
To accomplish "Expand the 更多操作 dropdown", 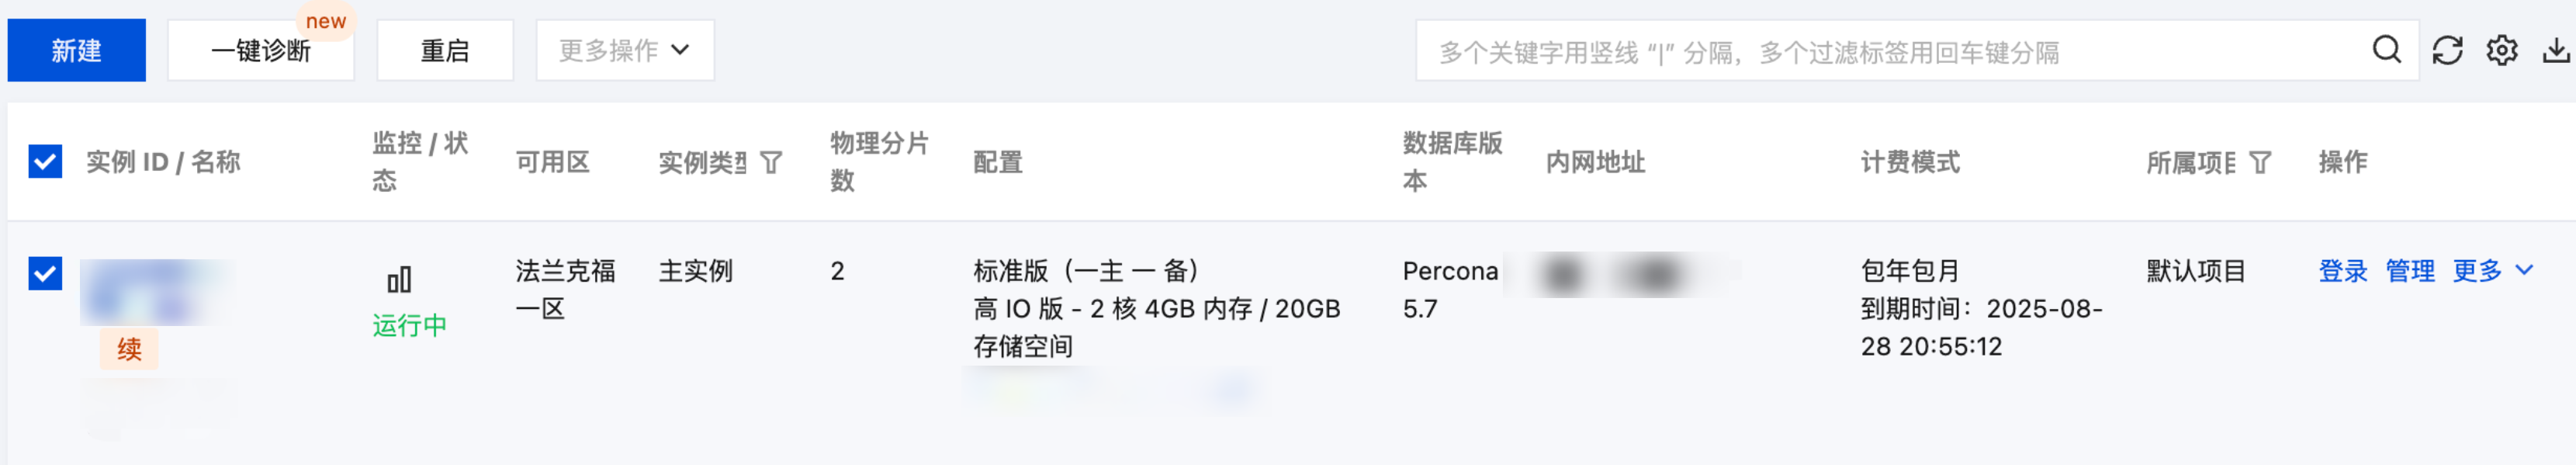I will [x=624, y=50].
